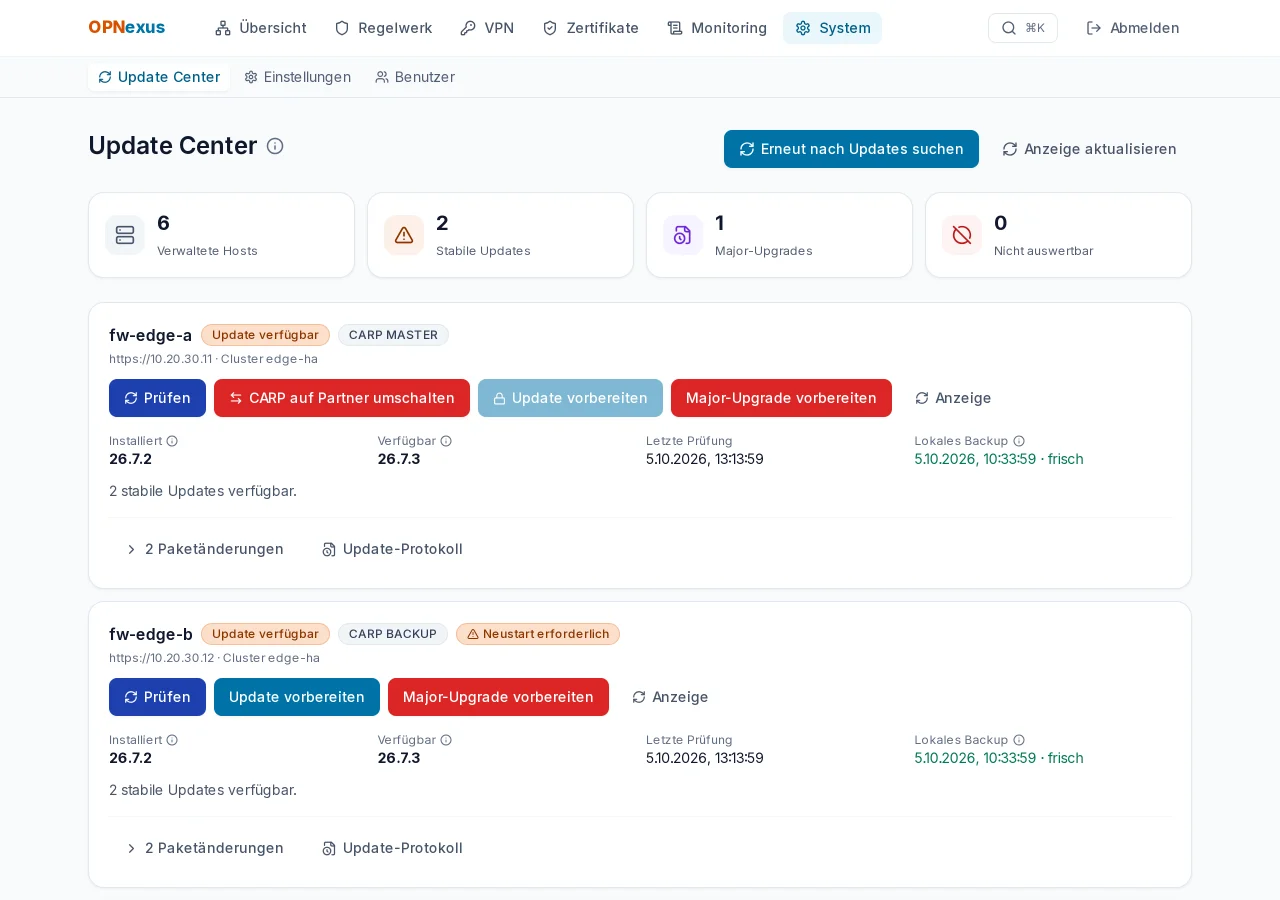Open Update-Protokoll for fw-edge-a
1280x900 pixels.
pyautogui.click(x=392, y=549)
